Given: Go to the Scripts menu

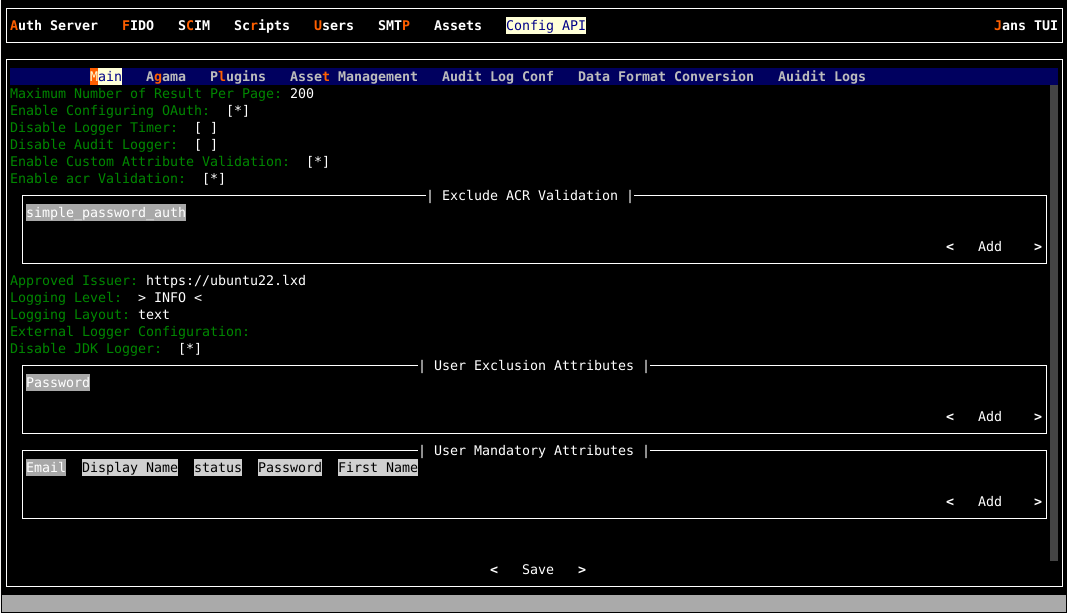Looking at the screenshot, I should (x=262, y=26).
